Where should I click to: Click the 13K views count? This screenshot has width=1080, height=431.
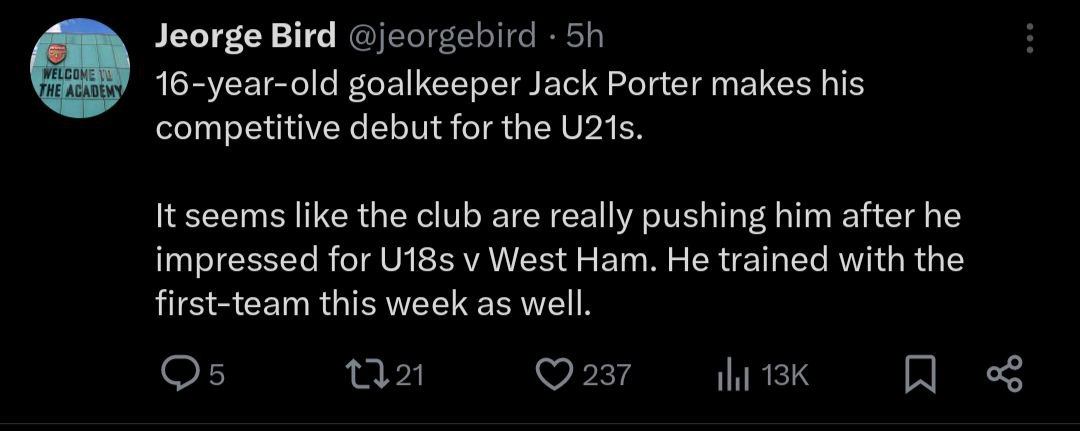point(784,375)
